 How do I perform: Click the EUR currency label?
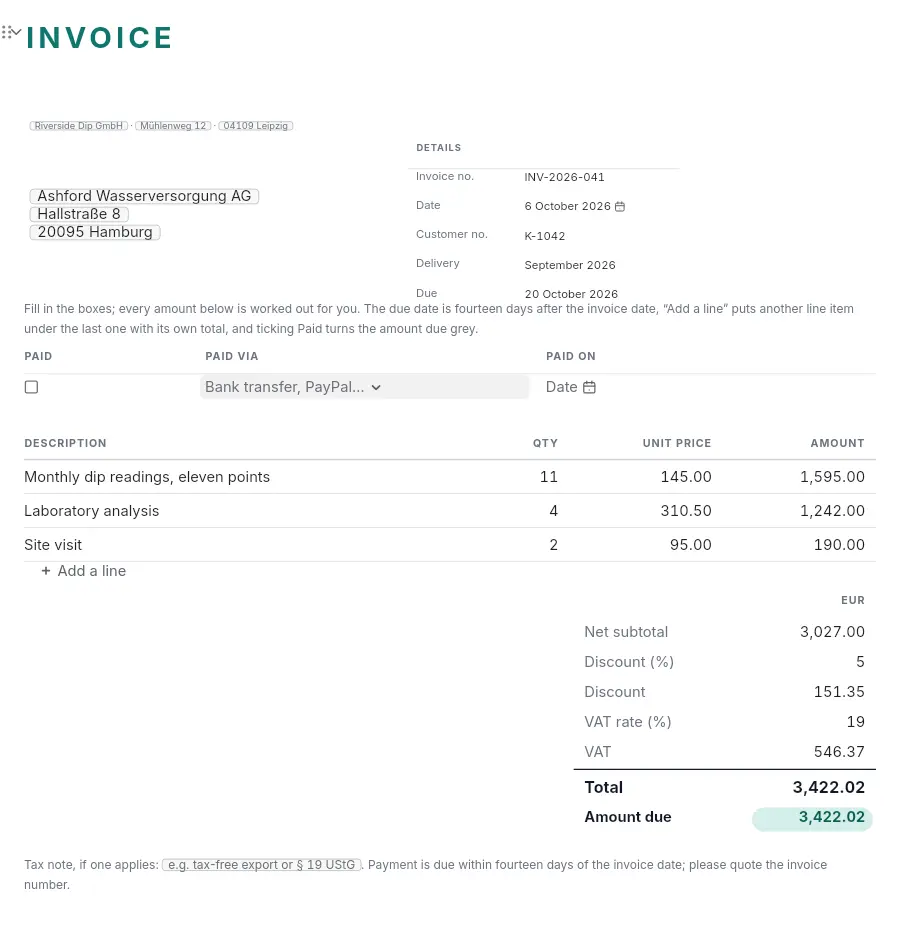[x=853, y=601]
